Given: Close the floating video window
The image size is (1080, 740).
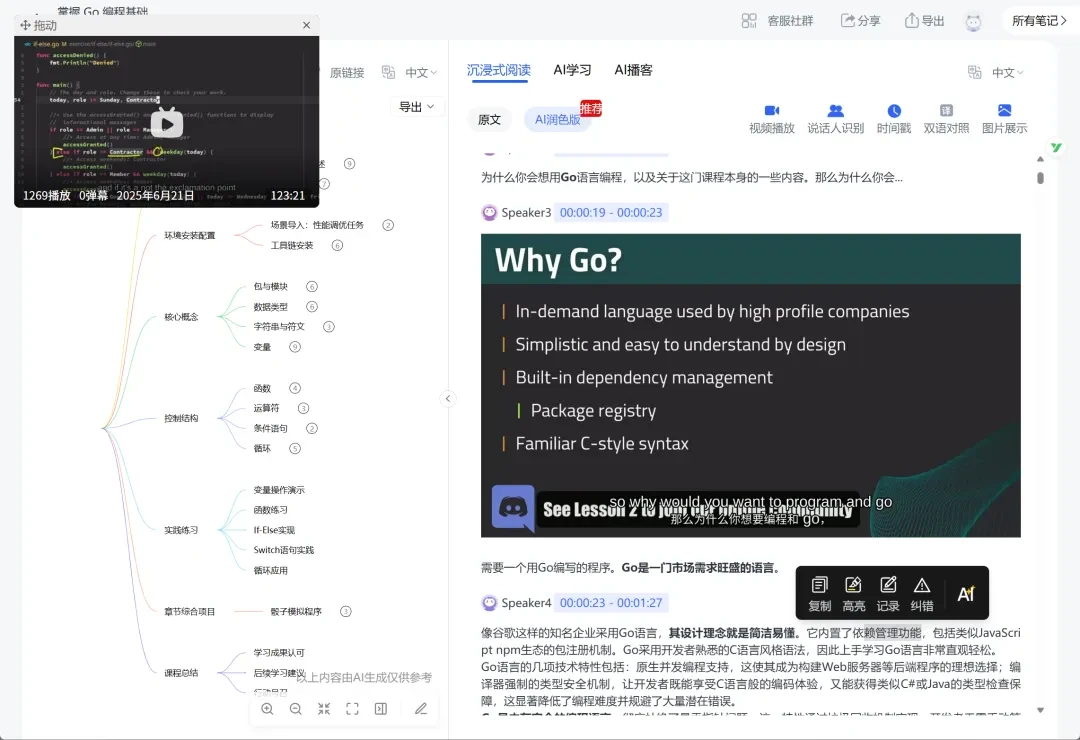Looking at the screenshot, I should click(x=307, y=25).
